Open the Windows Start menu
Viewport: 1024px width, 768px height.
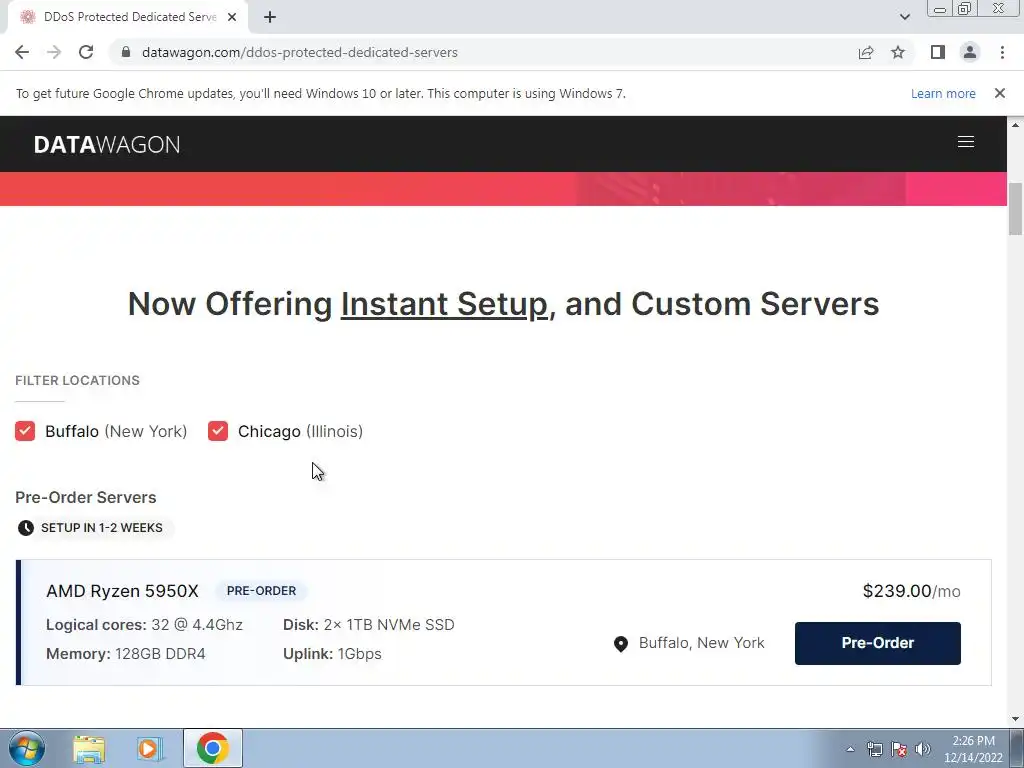click(27, 748)
